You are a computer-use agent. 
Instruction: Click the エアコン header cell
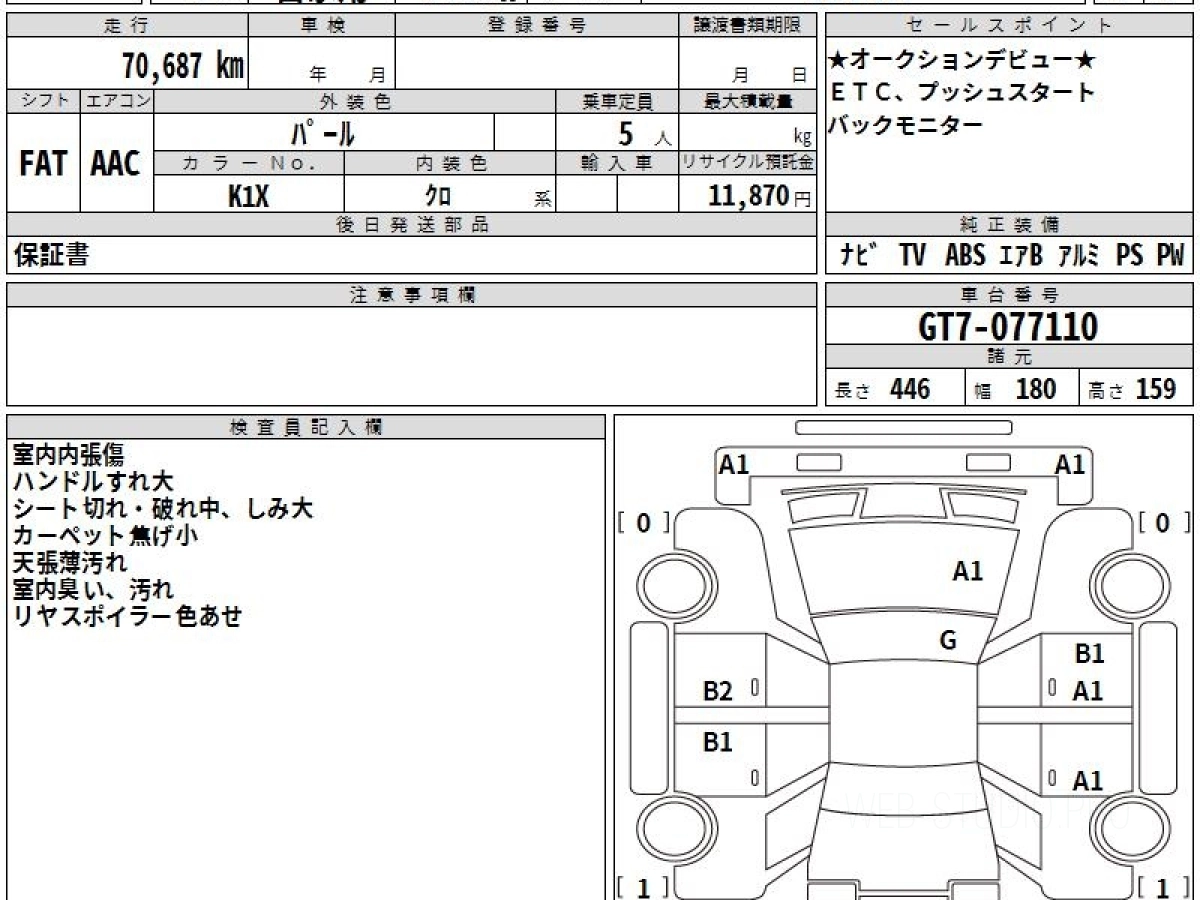pyautogui.click(x=117, y=101)
